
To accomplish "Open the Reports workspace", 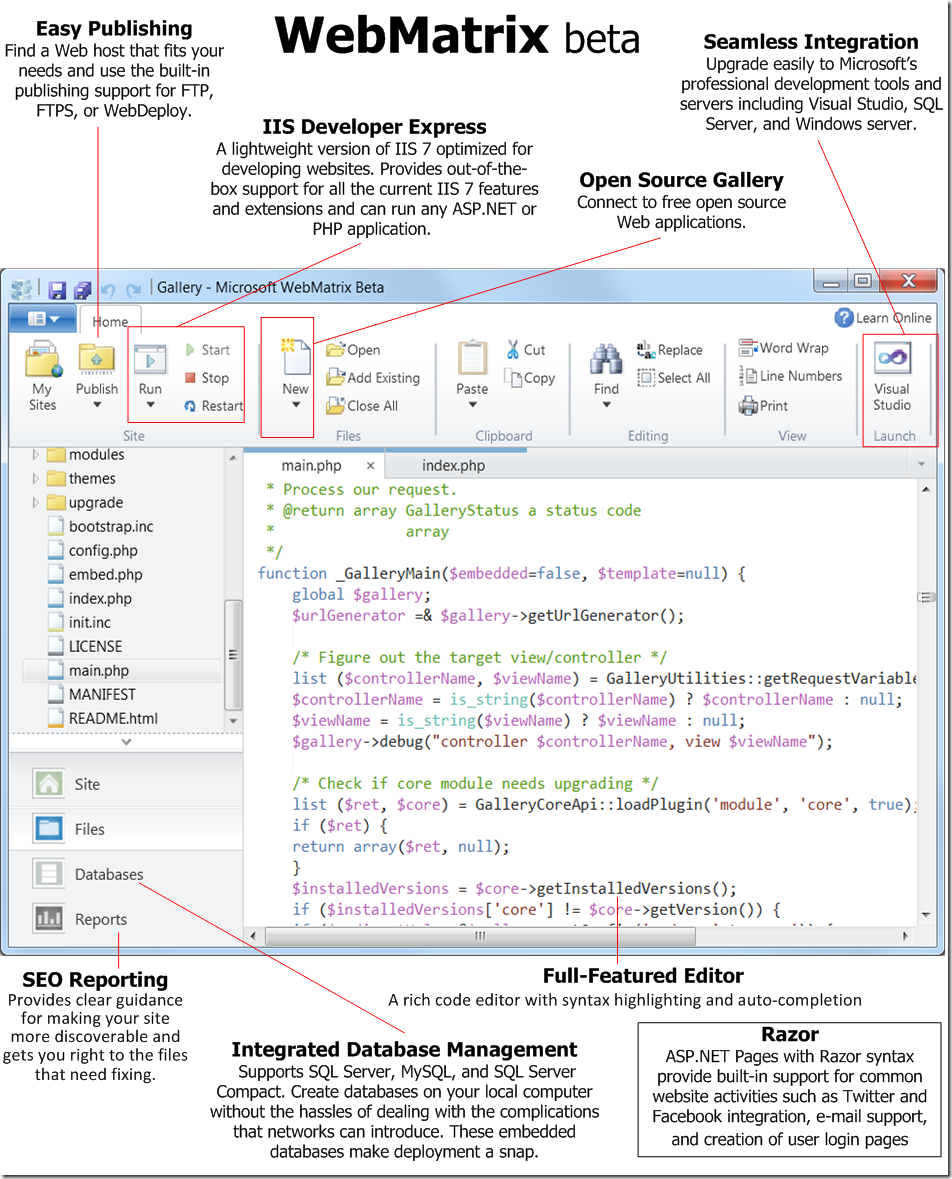I will pos(126,920).
